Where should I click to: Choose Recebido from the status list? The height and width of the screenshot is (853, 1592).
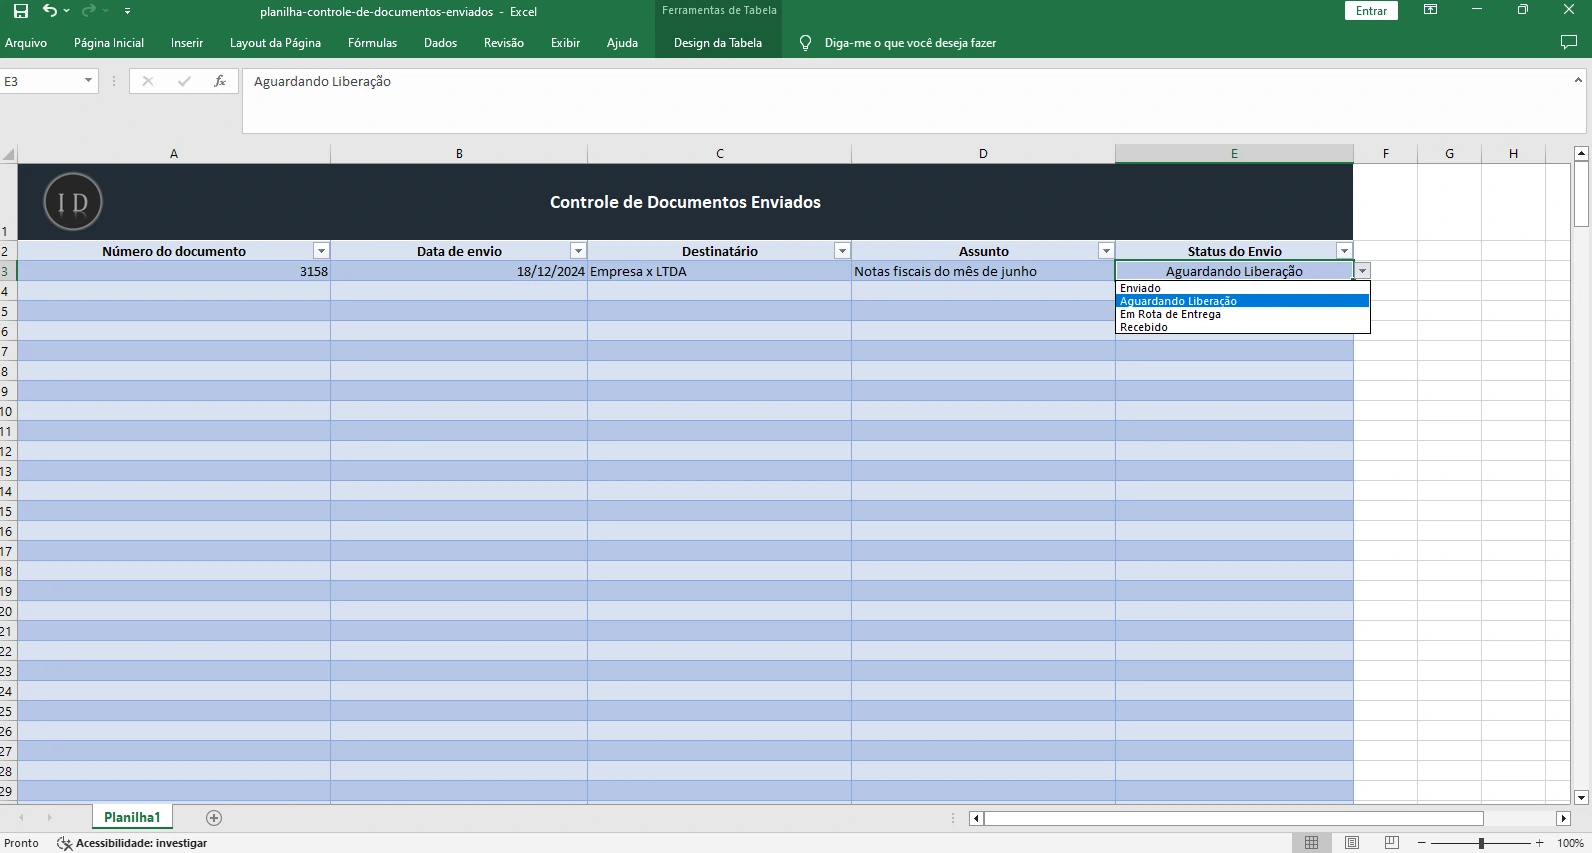pos(1243,327)
